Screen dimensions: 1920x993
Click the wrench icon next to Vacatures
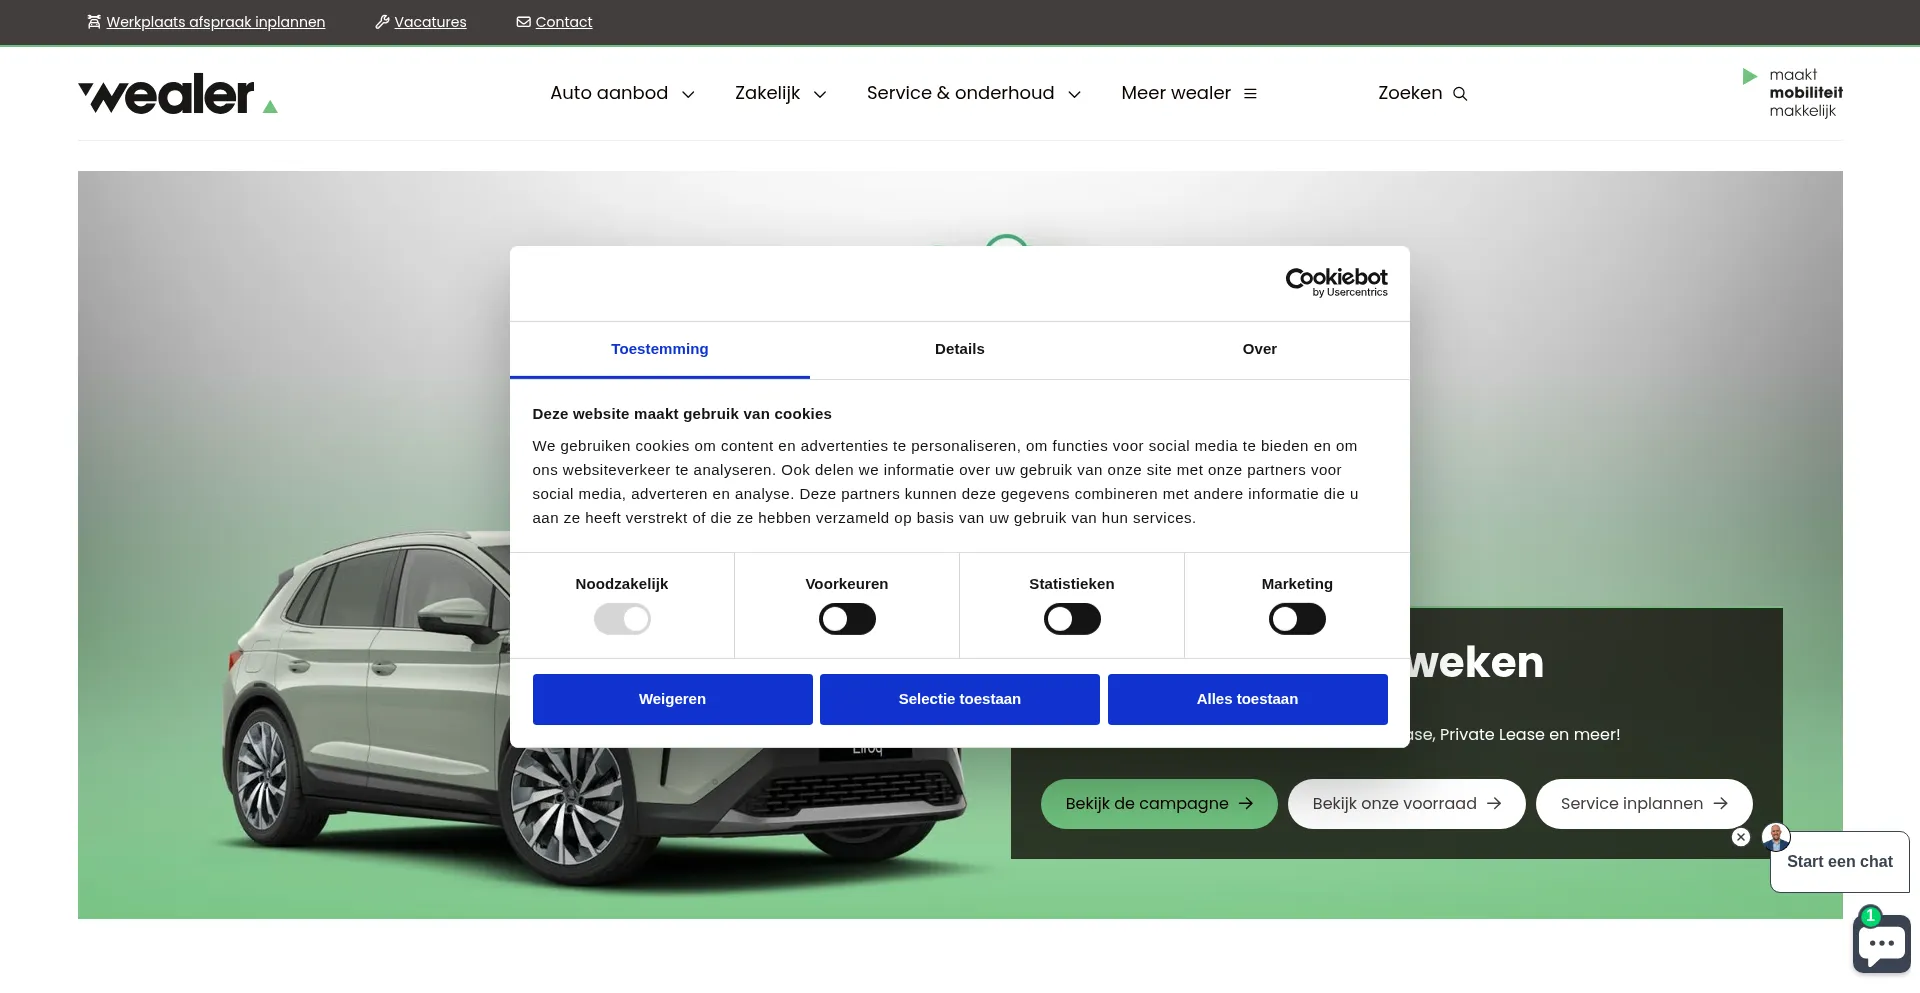(382, 22)
